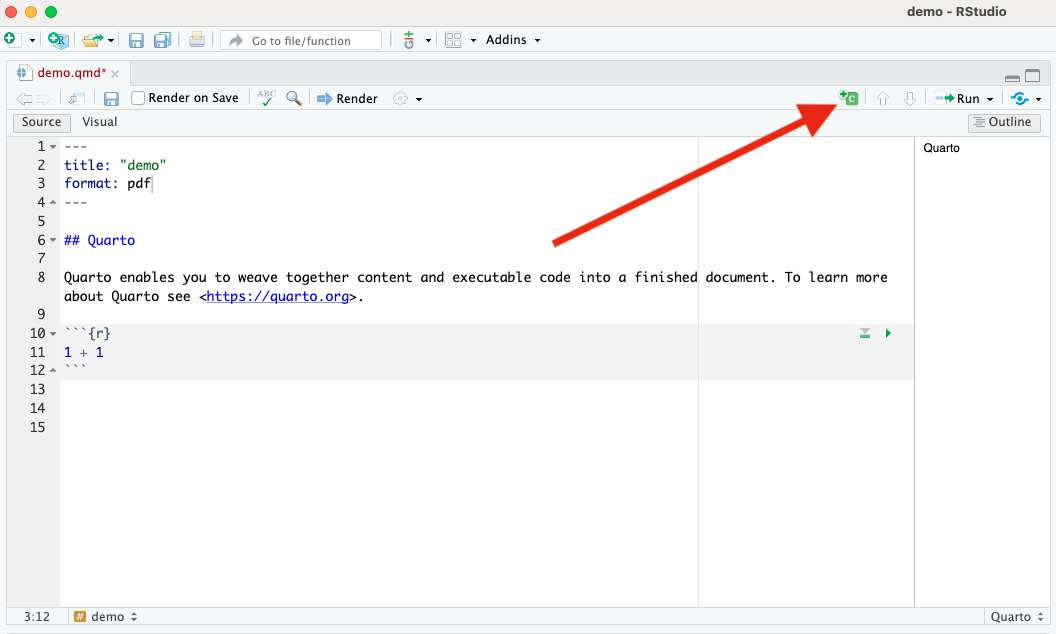This screenshot has width=1056, height=634.
Task: Collapse the Quarto section fold arrow
Action: [53, 241]
